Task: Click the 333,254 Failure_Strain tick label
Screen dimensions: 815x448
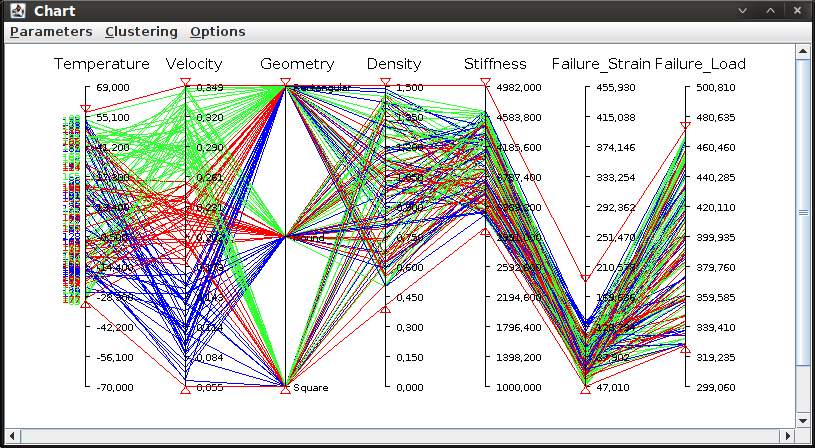Action: coord(616,177)
